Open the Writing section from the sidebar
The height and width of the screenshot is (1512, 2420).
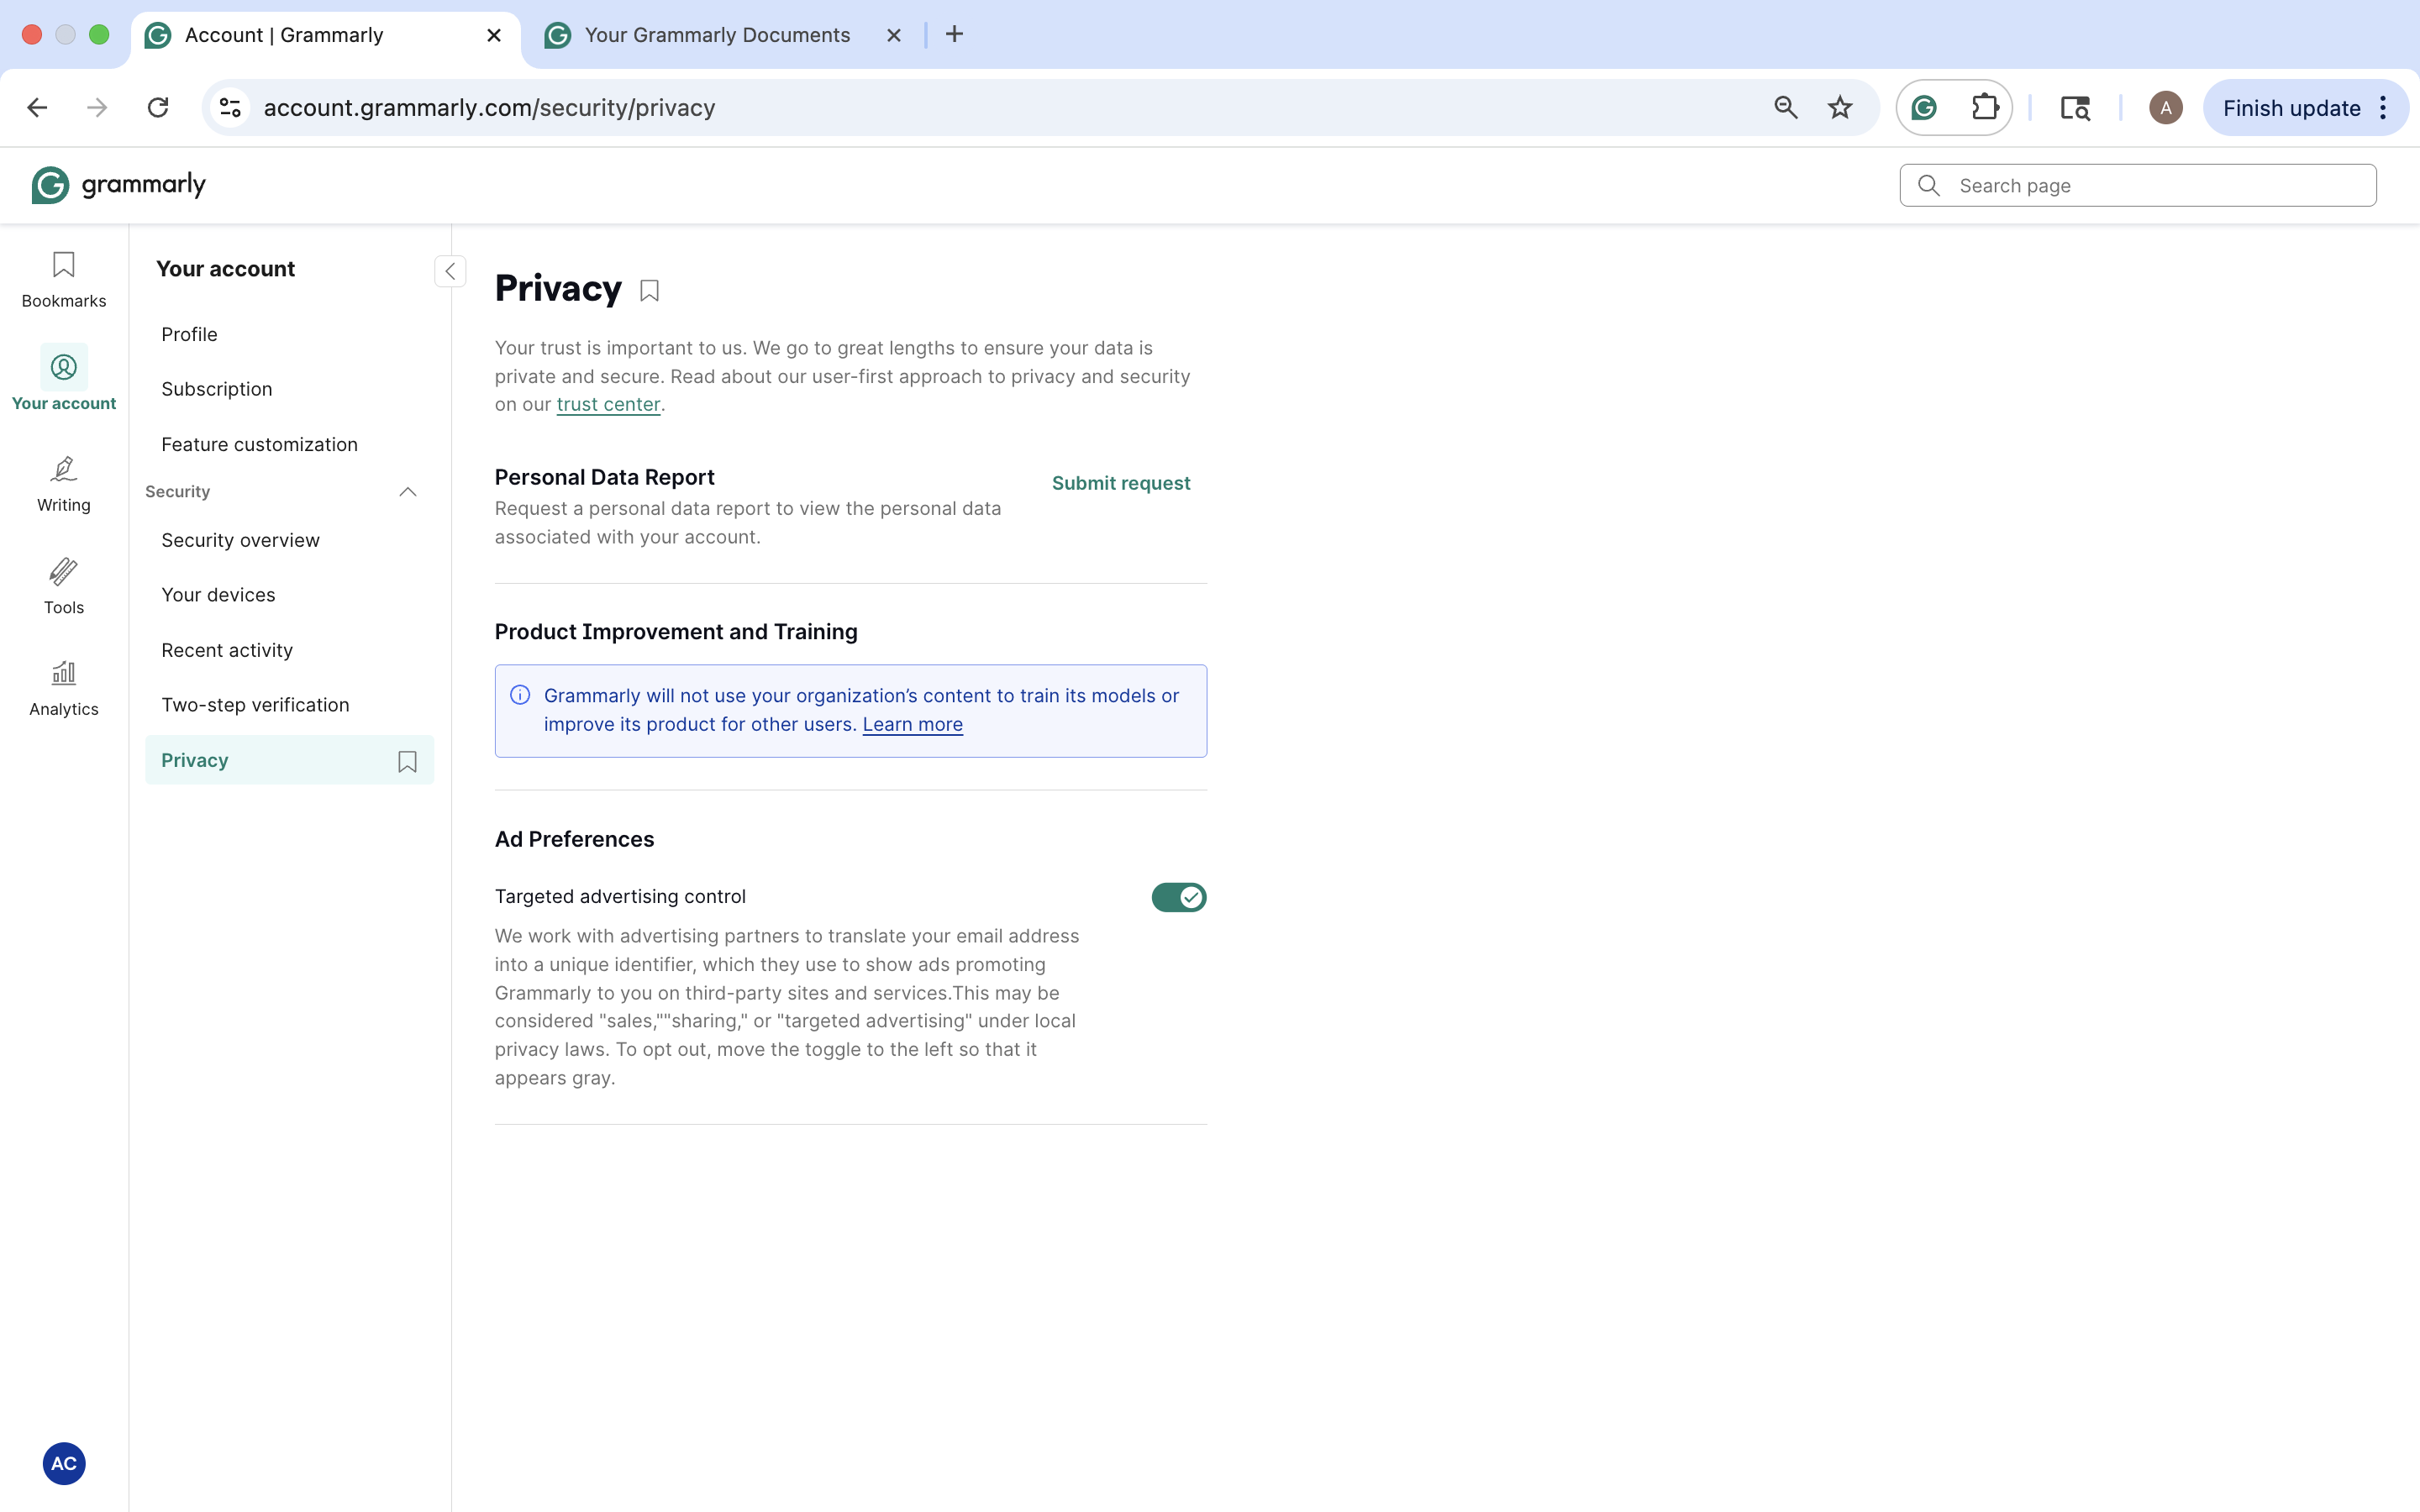pos(63,484)
